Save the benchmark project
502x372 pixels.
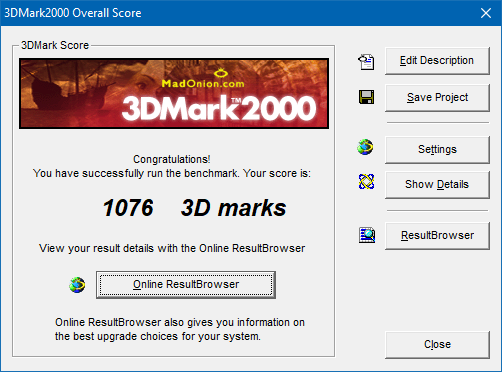(x=437, y=98)
